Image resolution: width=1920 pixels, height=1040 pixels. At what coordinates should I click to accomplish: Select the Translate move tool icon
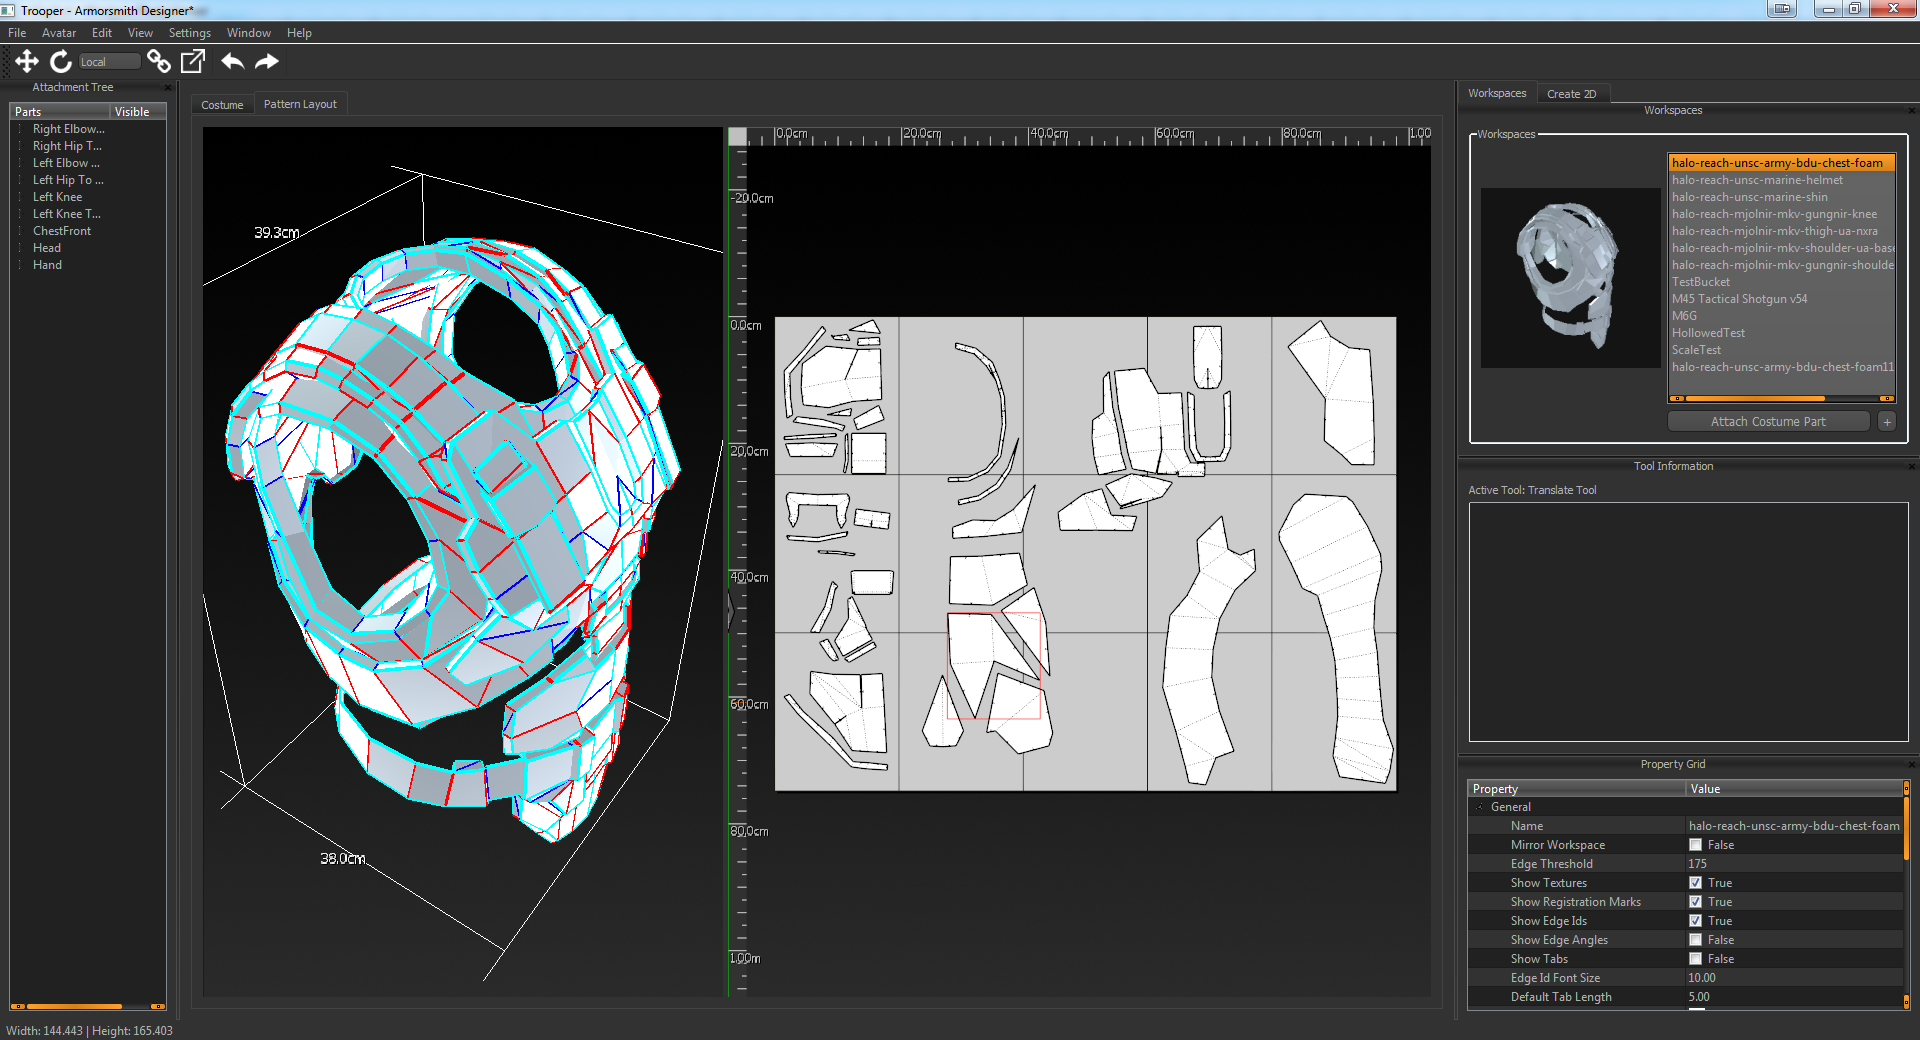coord(27,62)
